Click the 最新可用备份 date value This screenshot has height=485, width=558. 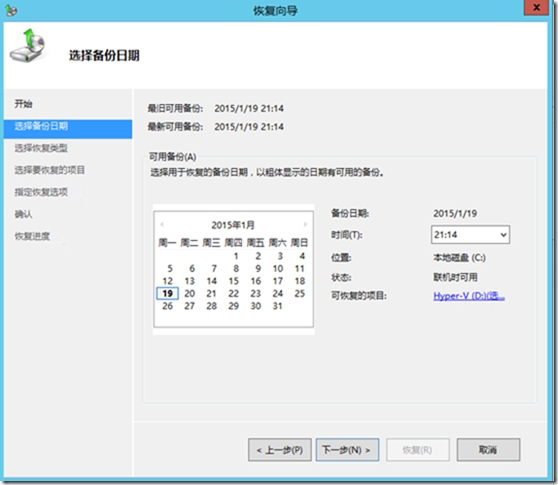249,127
